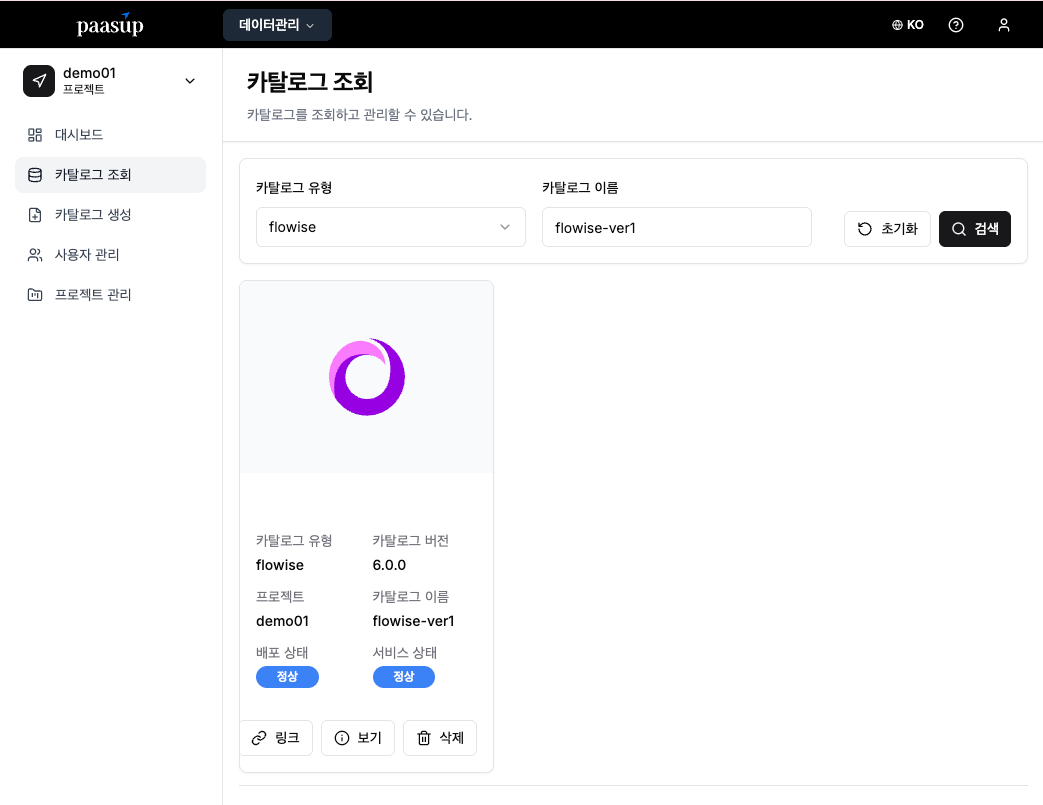Focus the 카탈로그 이름 input field
Viewport: 1043px width, 805px height.
(676, 228)
